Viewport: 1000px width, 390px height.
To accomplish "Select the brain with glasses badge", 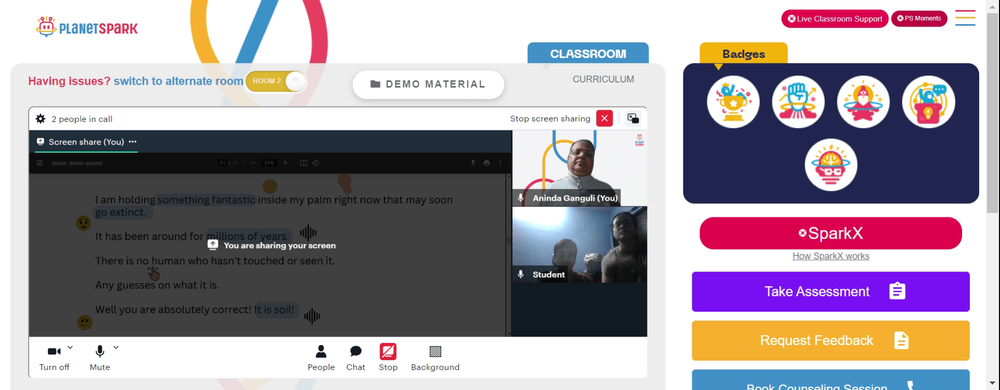I will (x=830, y=164).
